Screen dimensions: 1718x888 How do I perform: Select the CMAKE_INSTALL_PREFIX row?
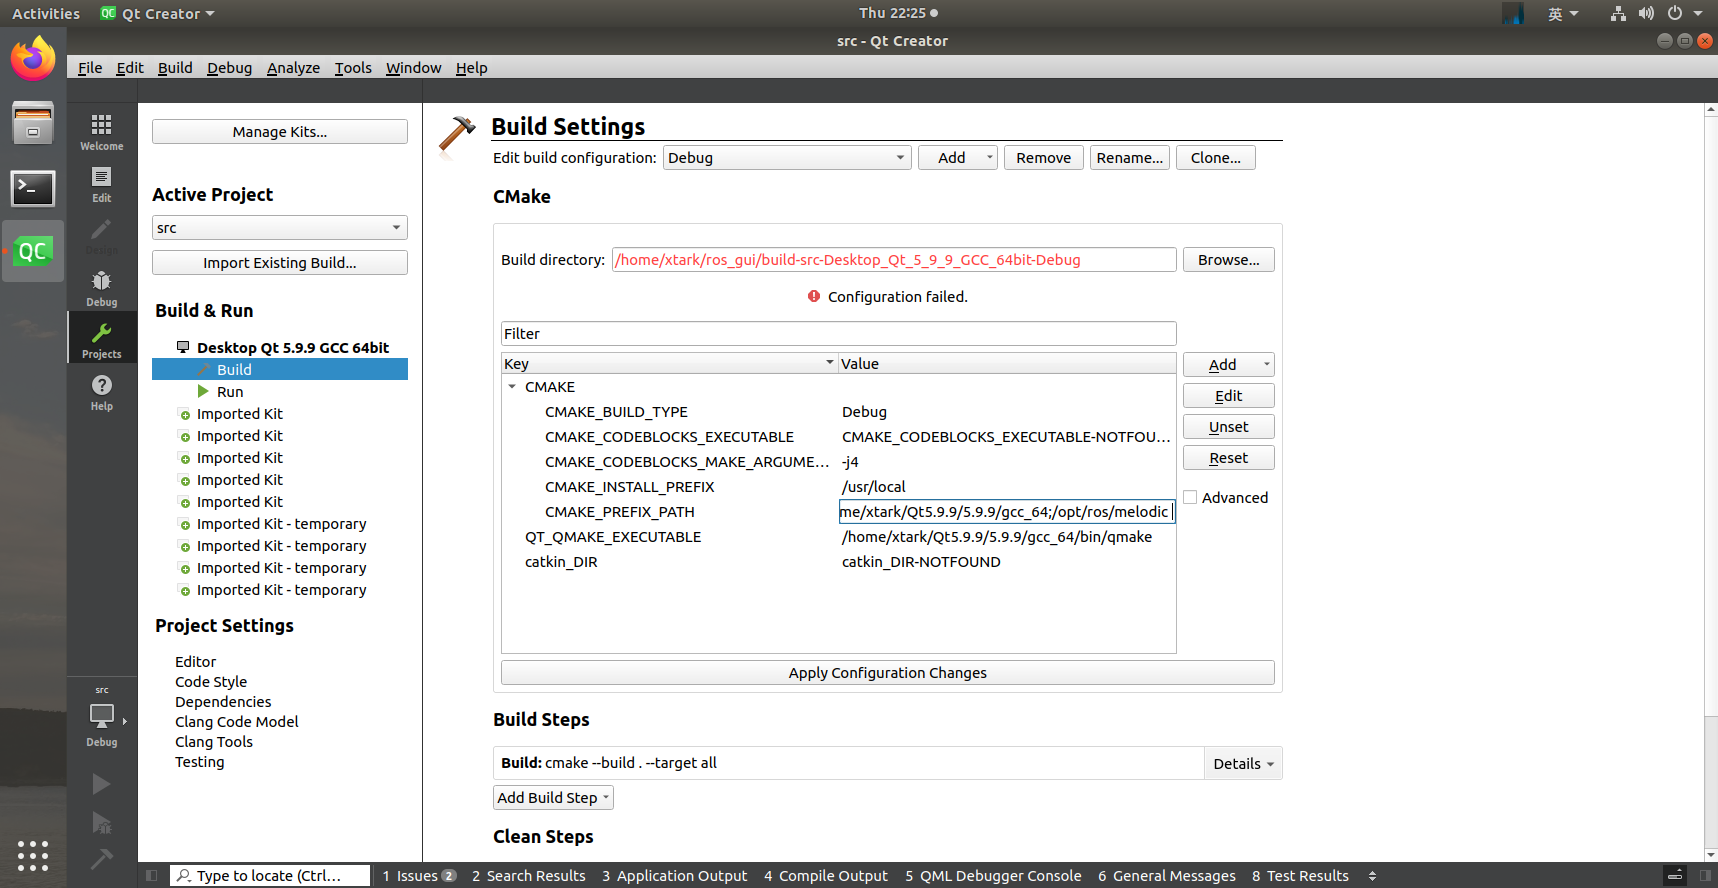pos(839,487)
